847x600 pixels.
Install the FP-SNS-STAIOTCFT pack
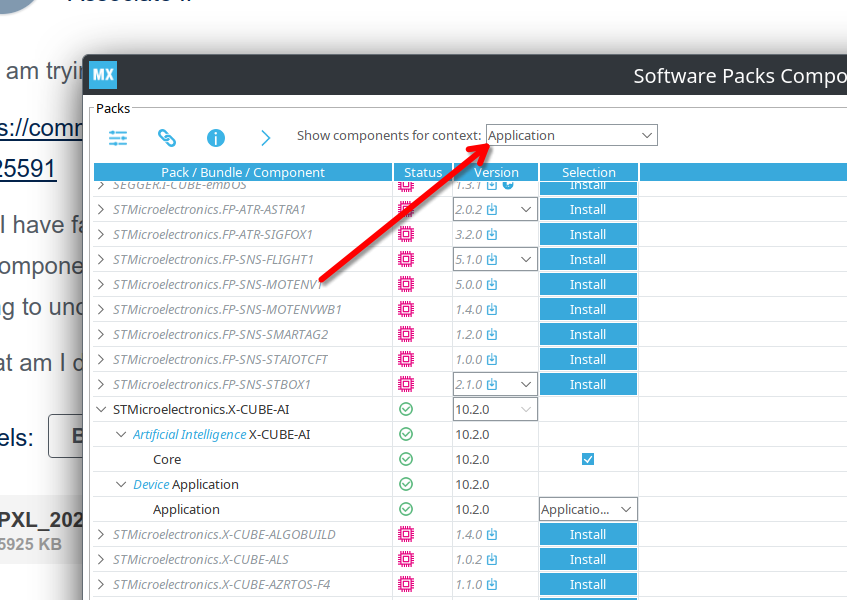tap(588, 359)
